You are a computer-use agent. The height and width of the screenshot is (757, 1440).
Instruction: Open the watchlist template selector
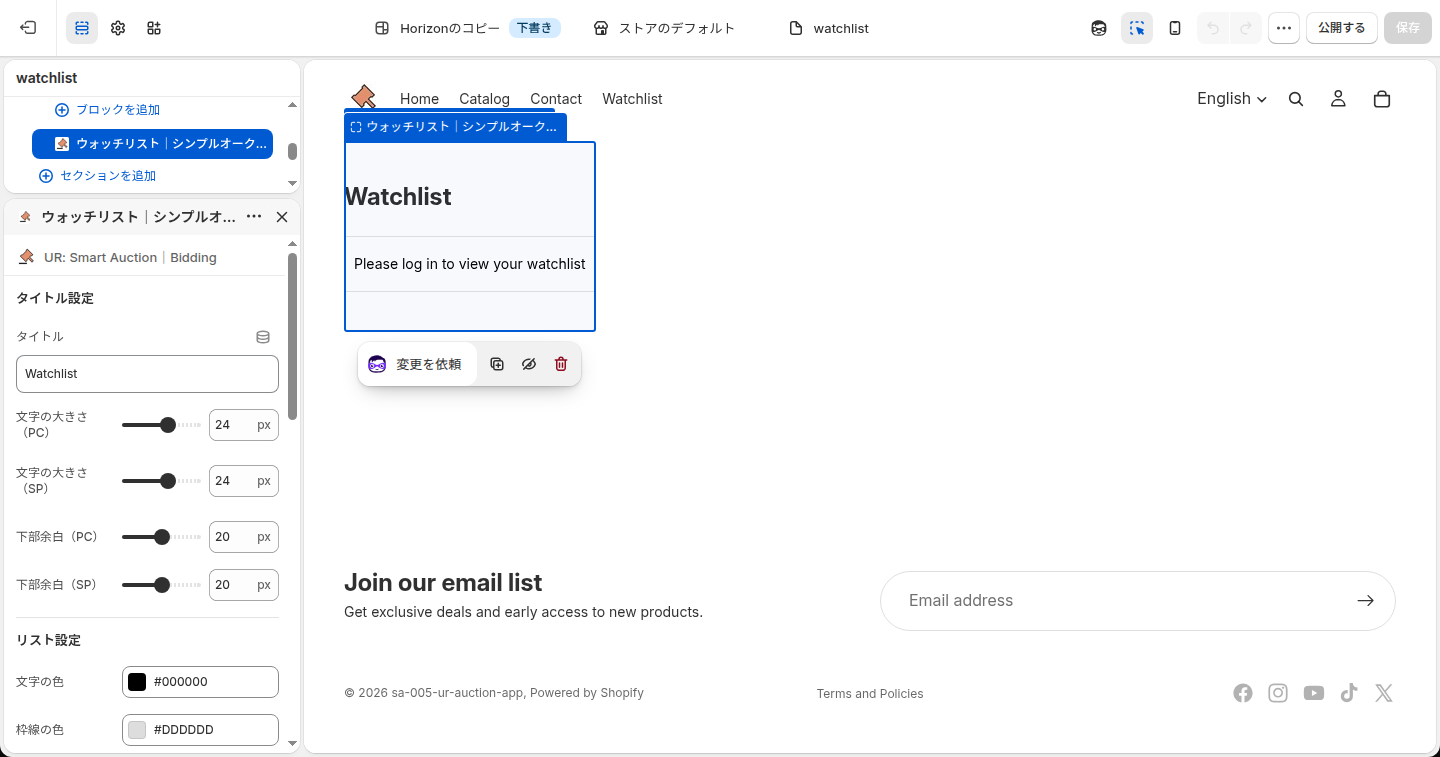pos(829,28)
